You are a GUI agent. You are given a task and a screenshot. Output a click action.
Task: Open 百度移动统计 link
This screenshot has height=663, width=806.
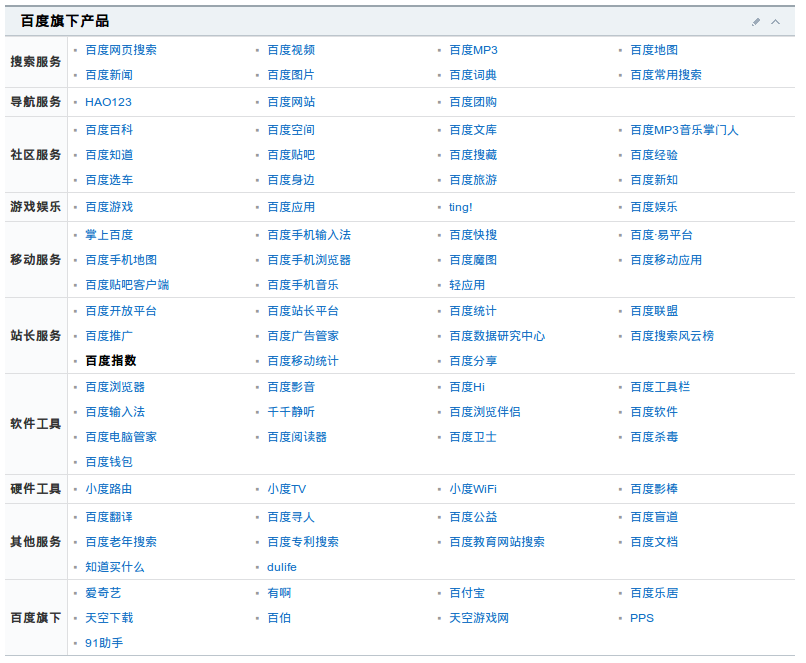tap(303, 361)
